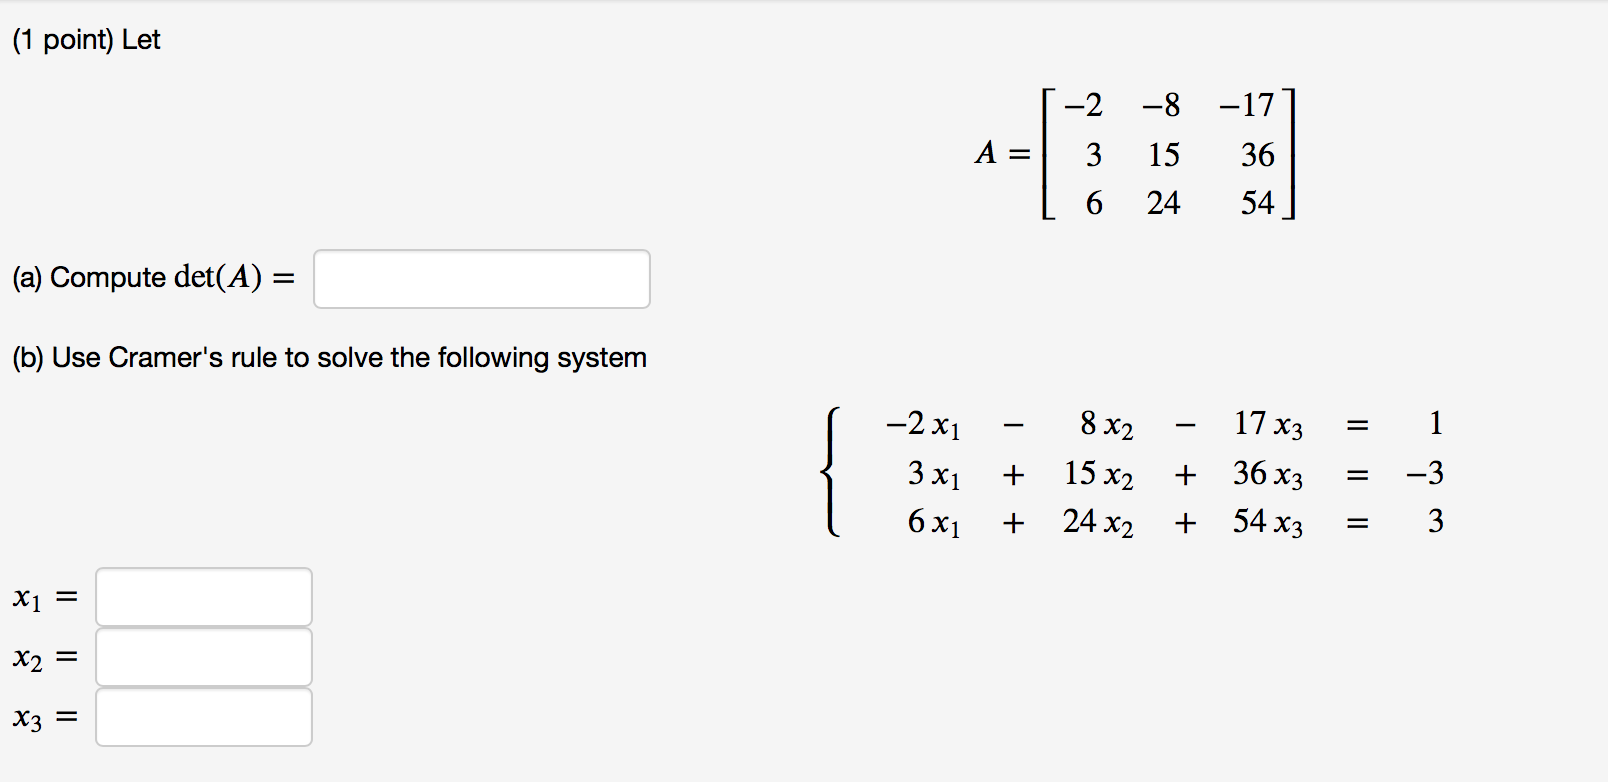Click the right-hand side value -3
The image size is (1608, 782).
(x=1426, y=474)
